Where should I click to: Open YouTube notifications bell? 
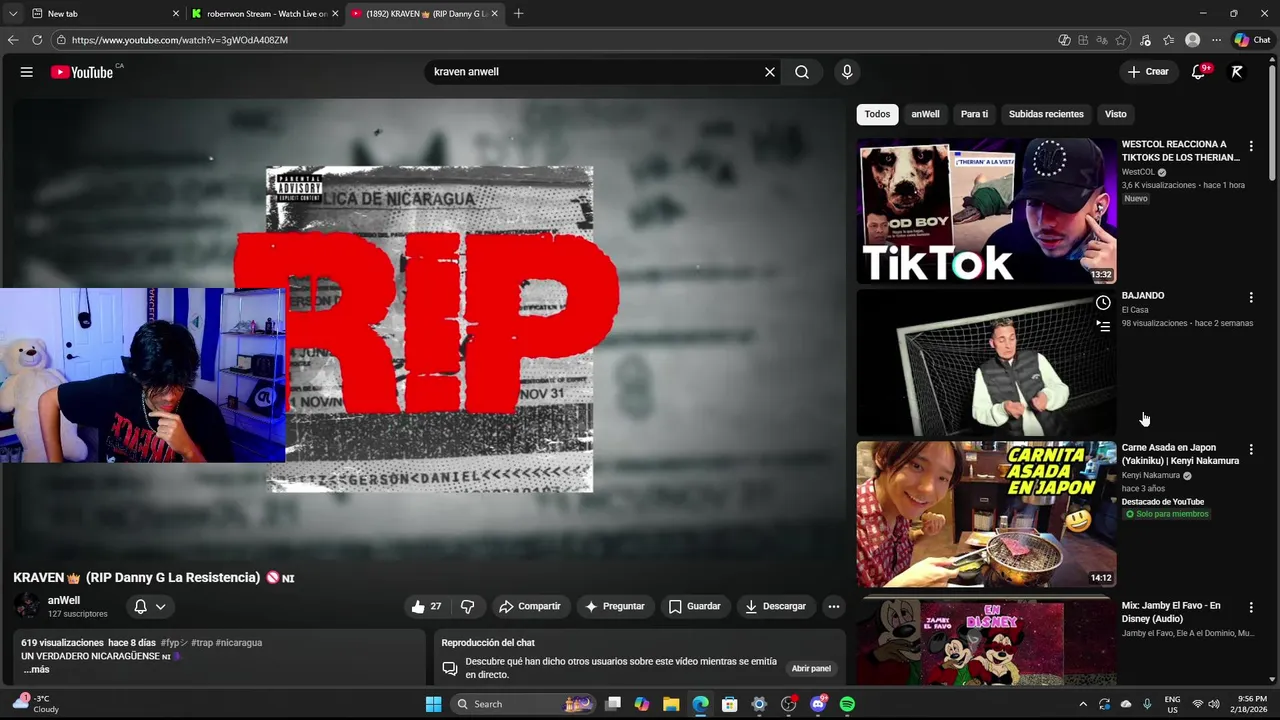click(1198, 72)
